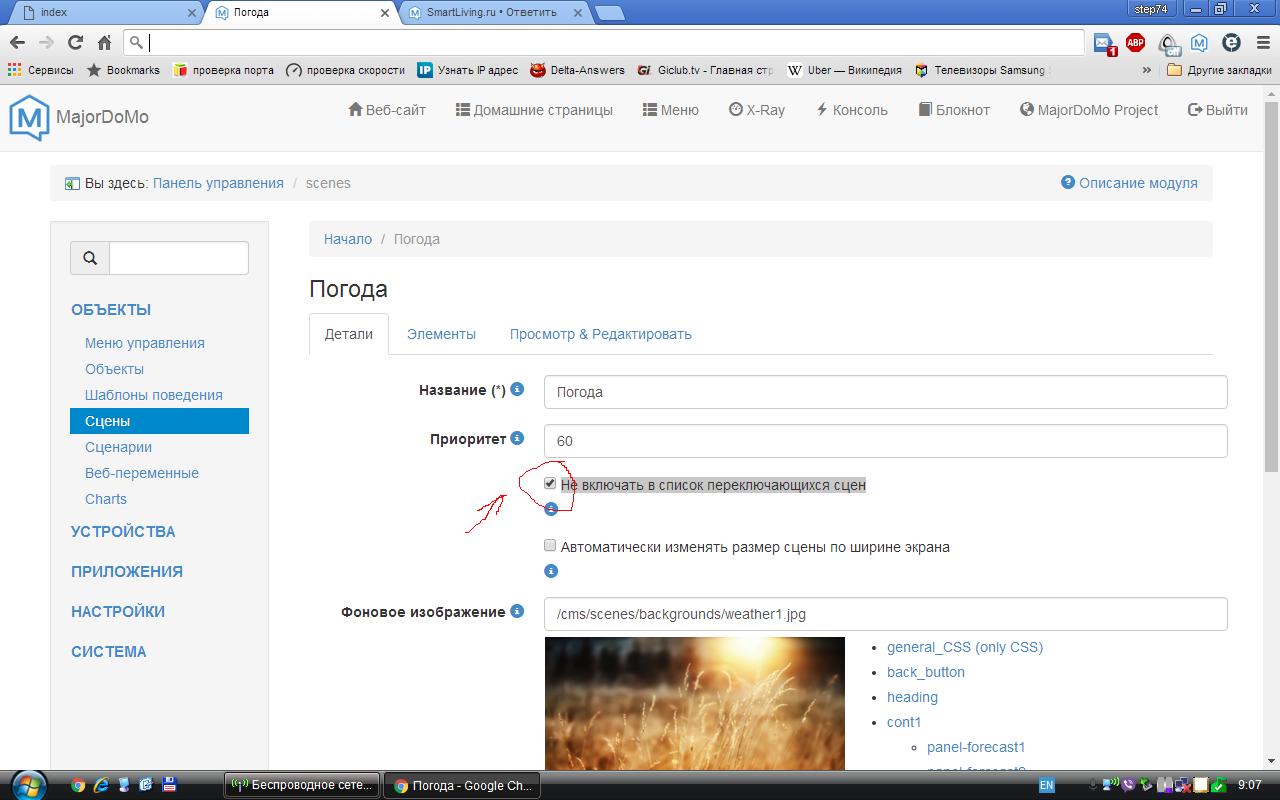Viewport: 1280px width, 800px height.
Task: Click info icon beside Фоновое изображение
Action: tap(517, 611)
